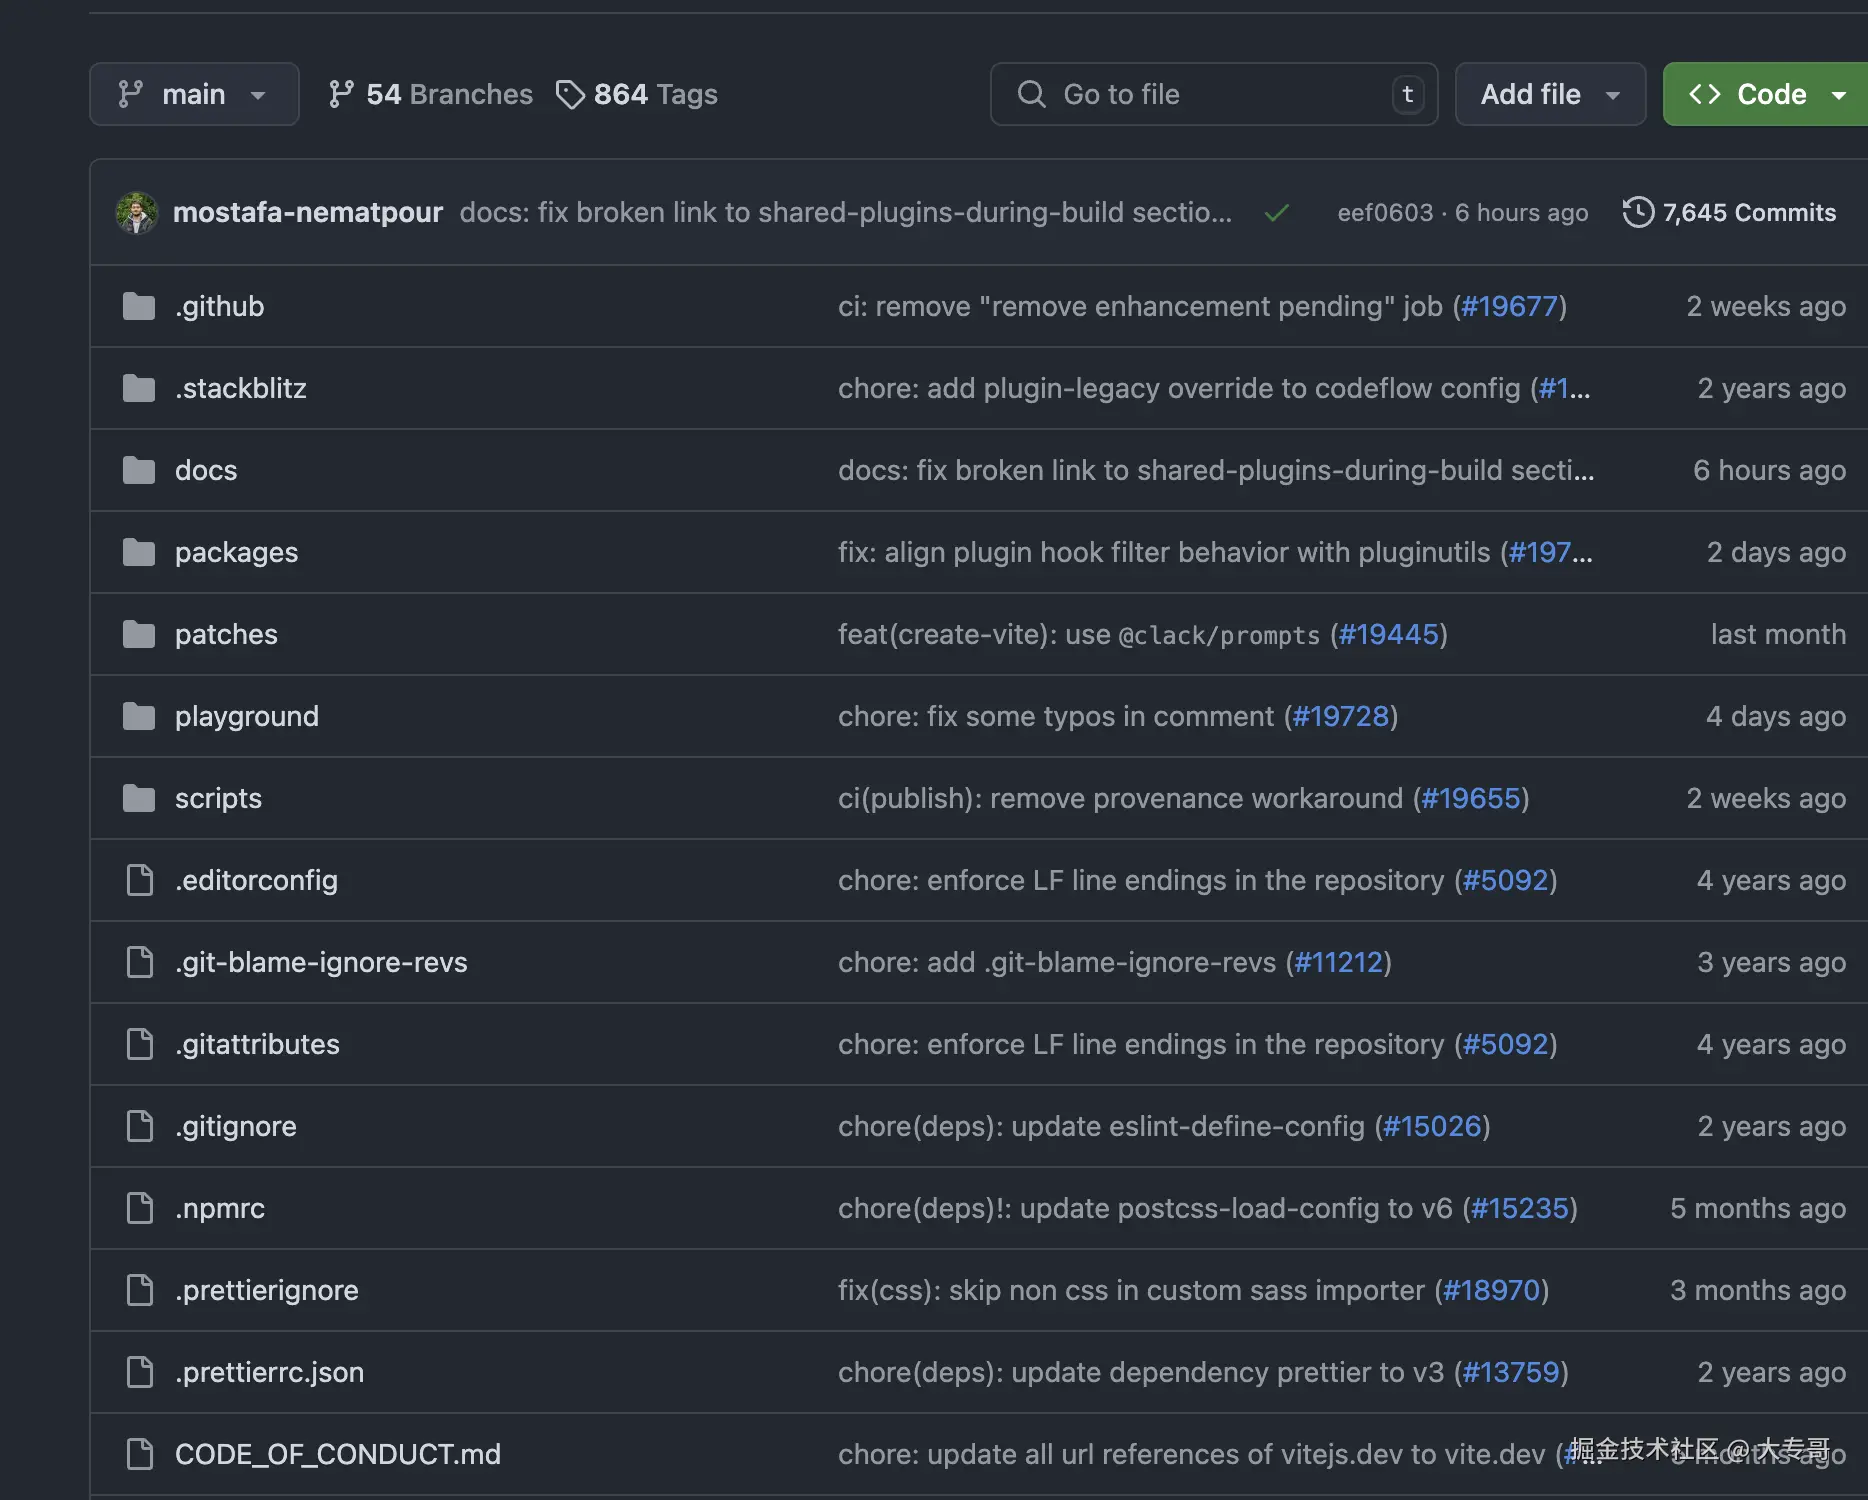The image size is (1868, 1500).
Task: View the 864 Tags link
Action: (655, 94)
